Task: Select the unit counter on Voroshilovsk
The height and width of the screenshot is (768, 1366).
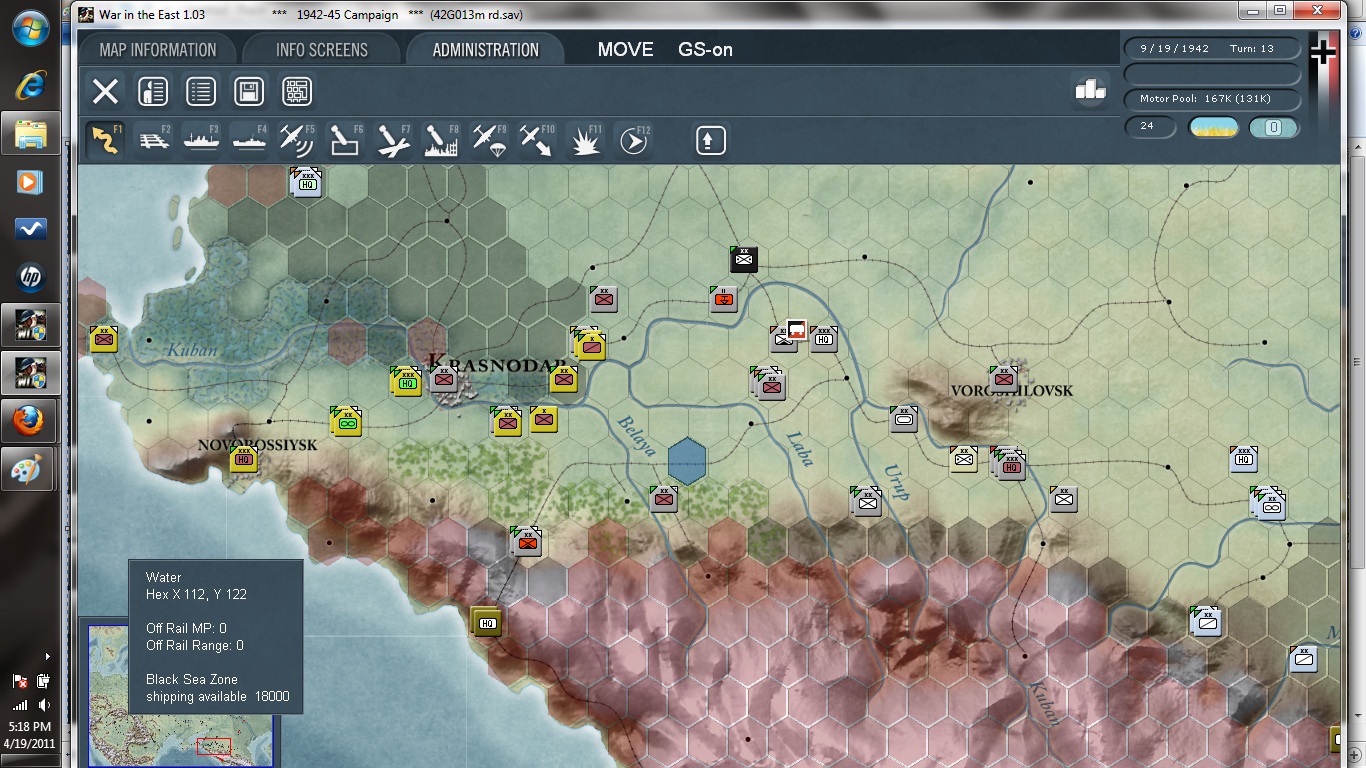Action: click(1003, 379)
